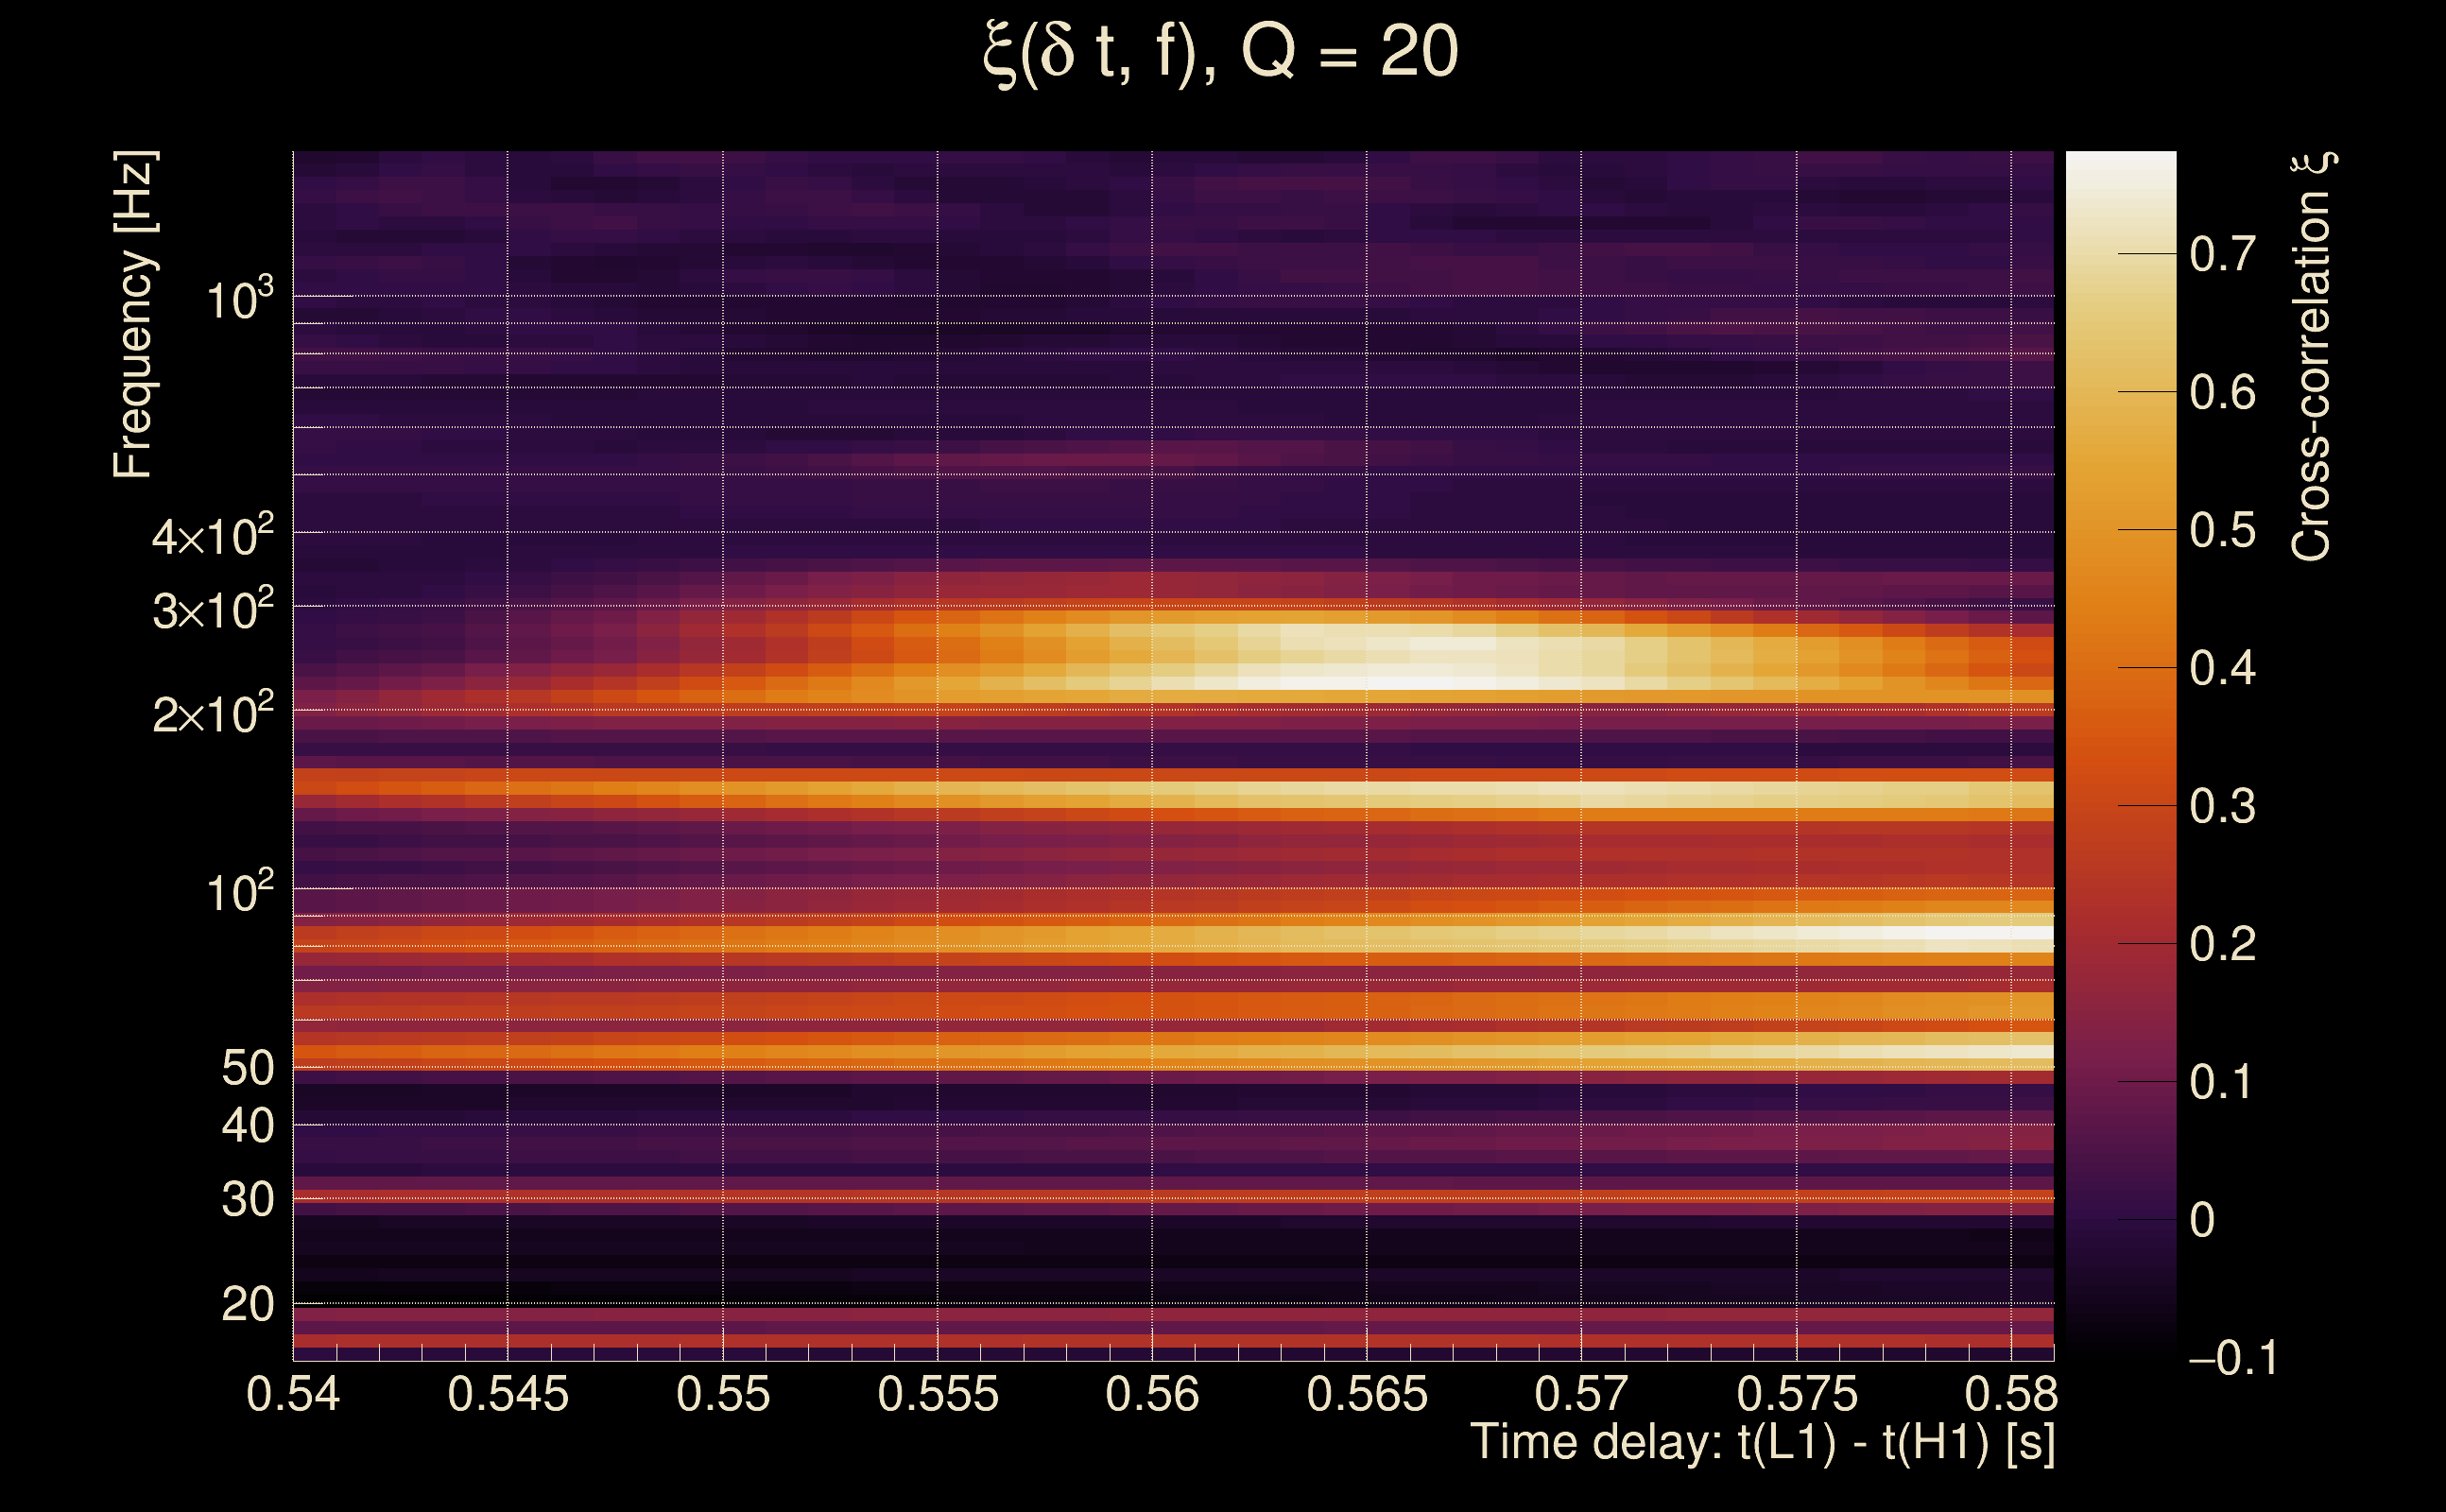This screenshot has height=1512, width=2446.
Task: Click the 0.2 tick label on colorbar
Action: (2222, 945)
